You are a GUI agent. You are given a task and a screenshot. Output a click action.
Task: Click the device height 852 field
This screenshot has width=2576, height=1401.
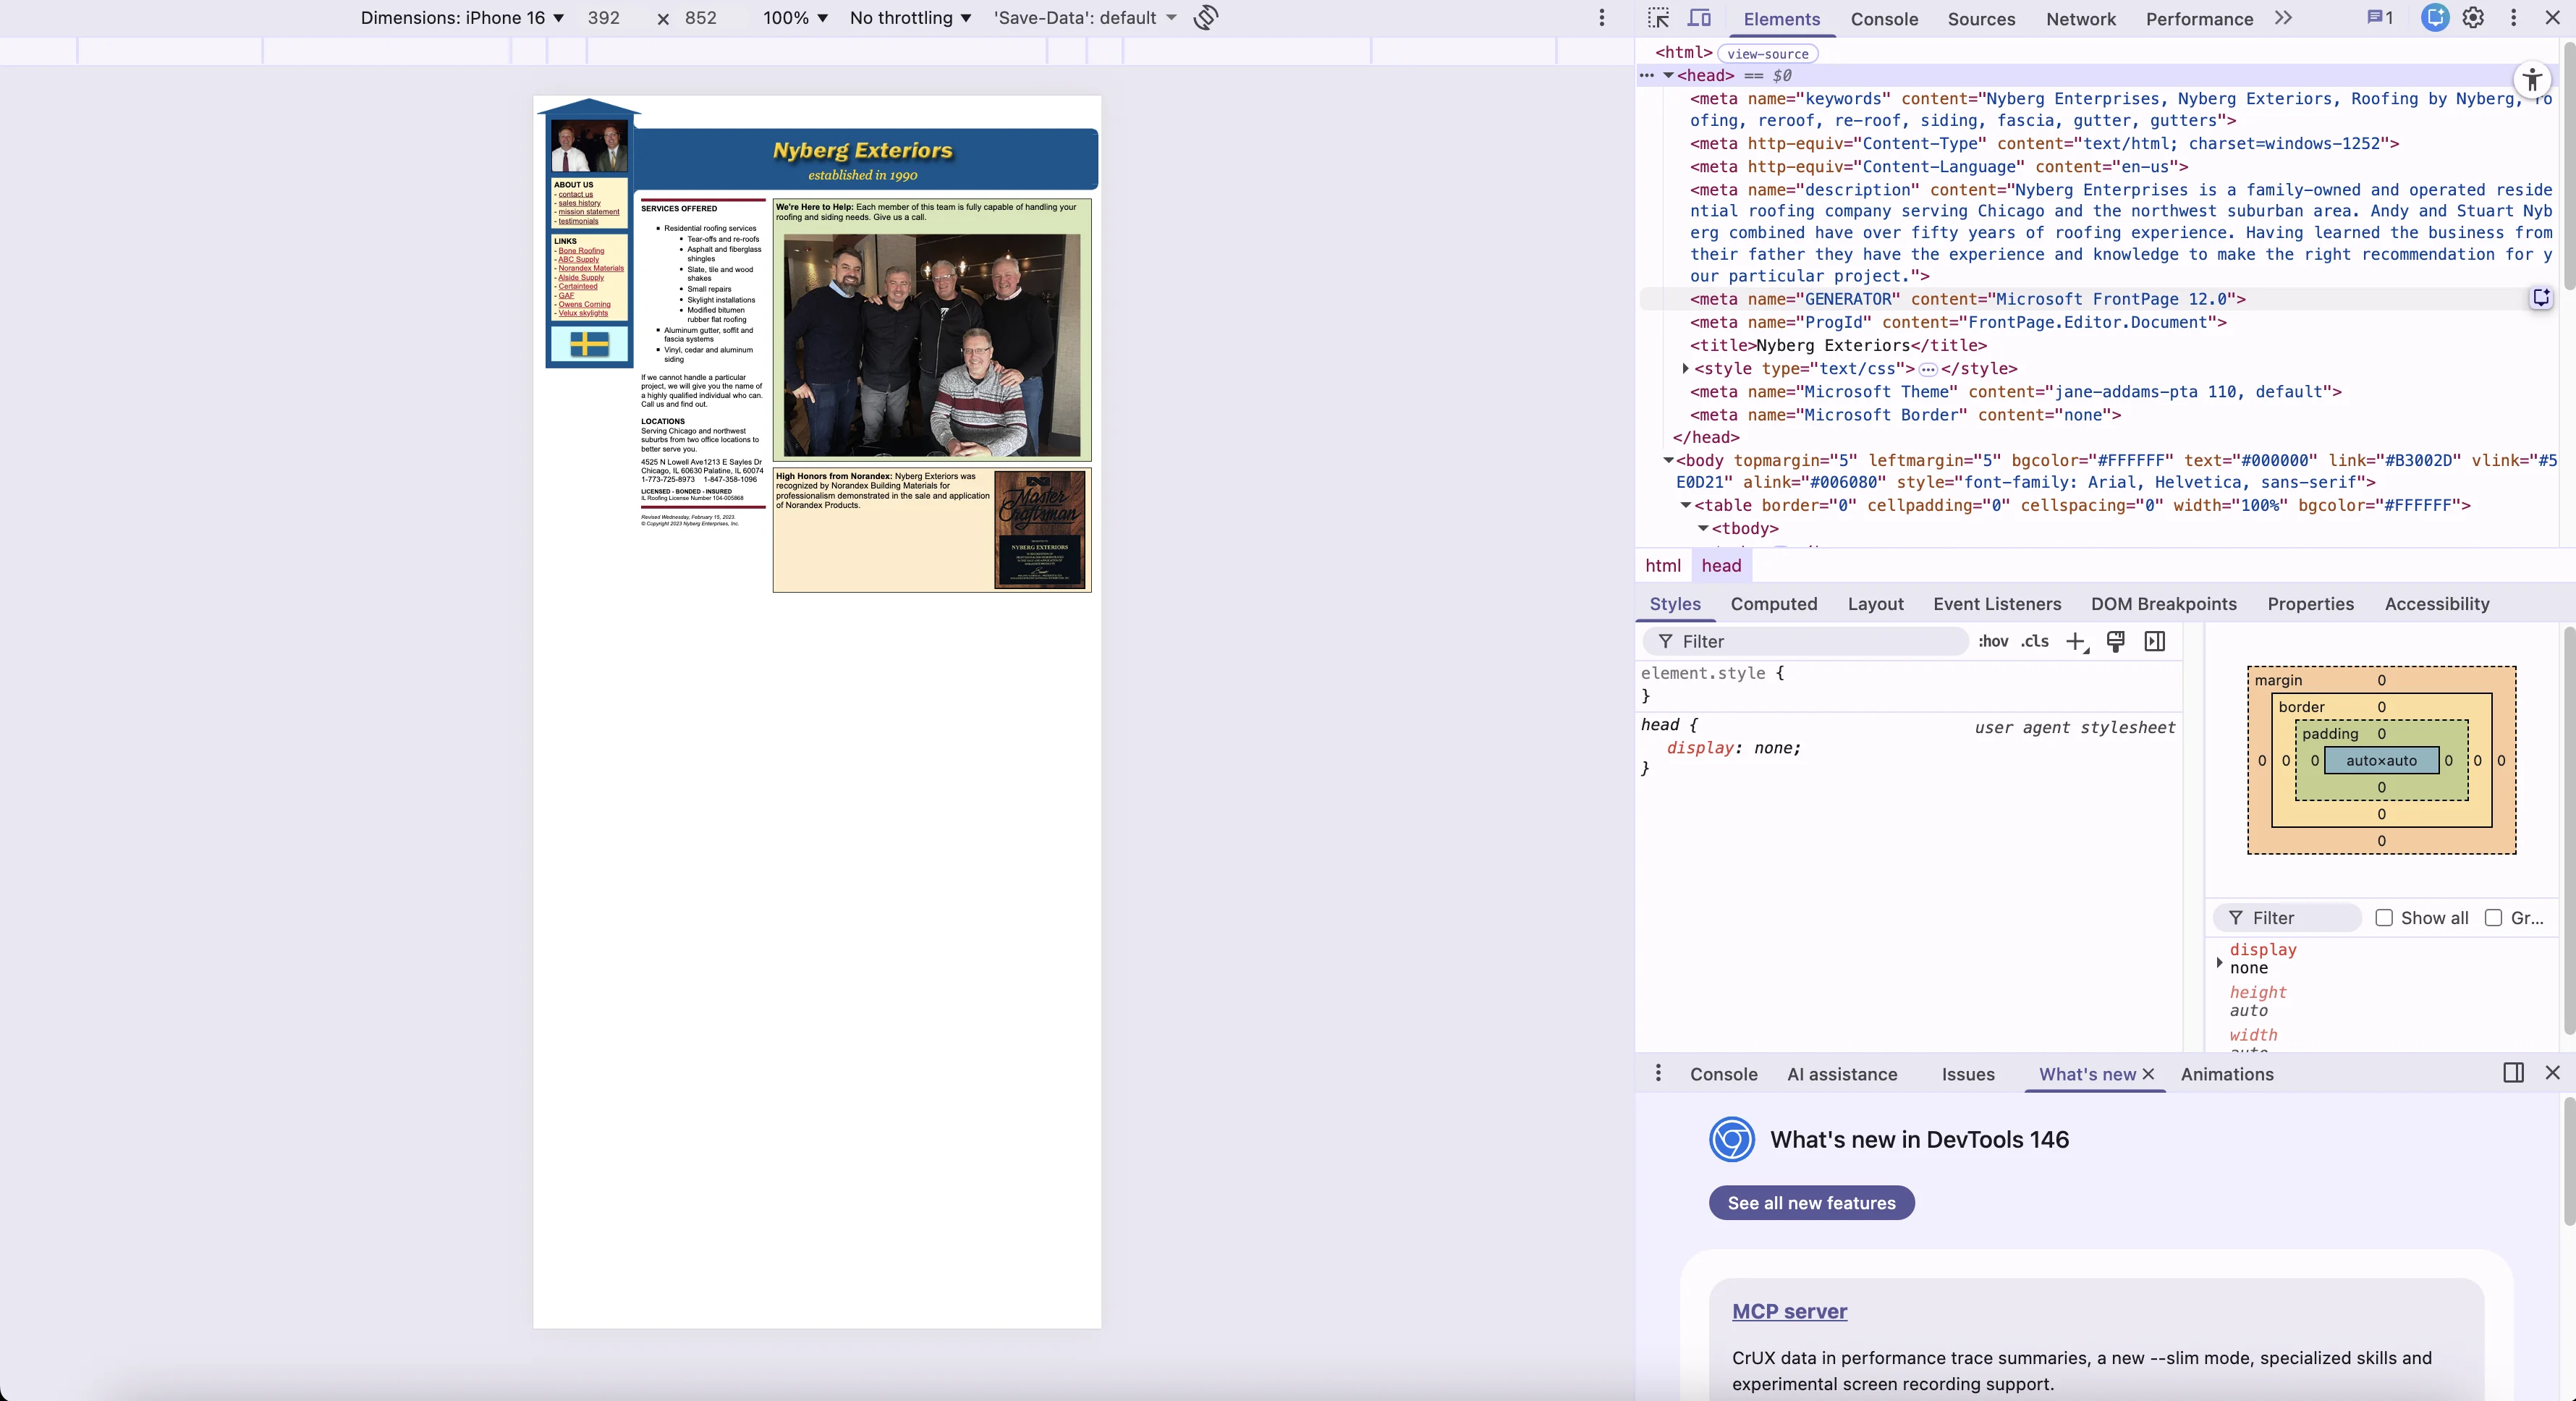click(x=701, y=18)
